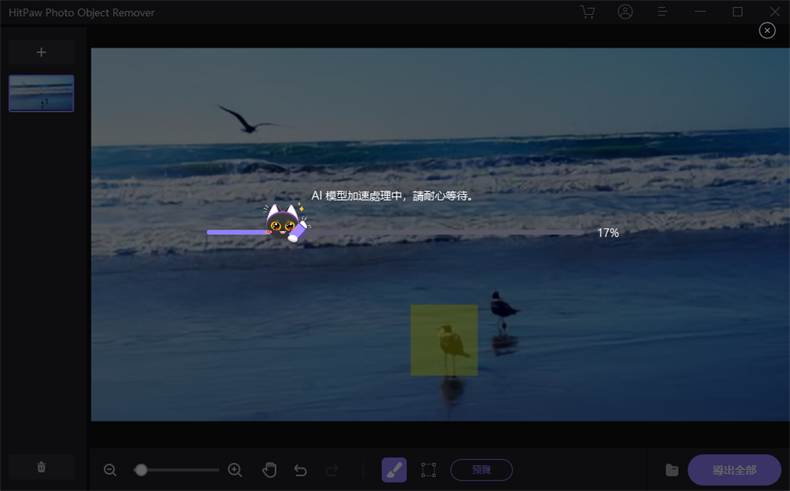The height and width of the screenshot is (491, 790).
Task: Click the yellow highlighted selection over the bird
Action: point(444,340)
